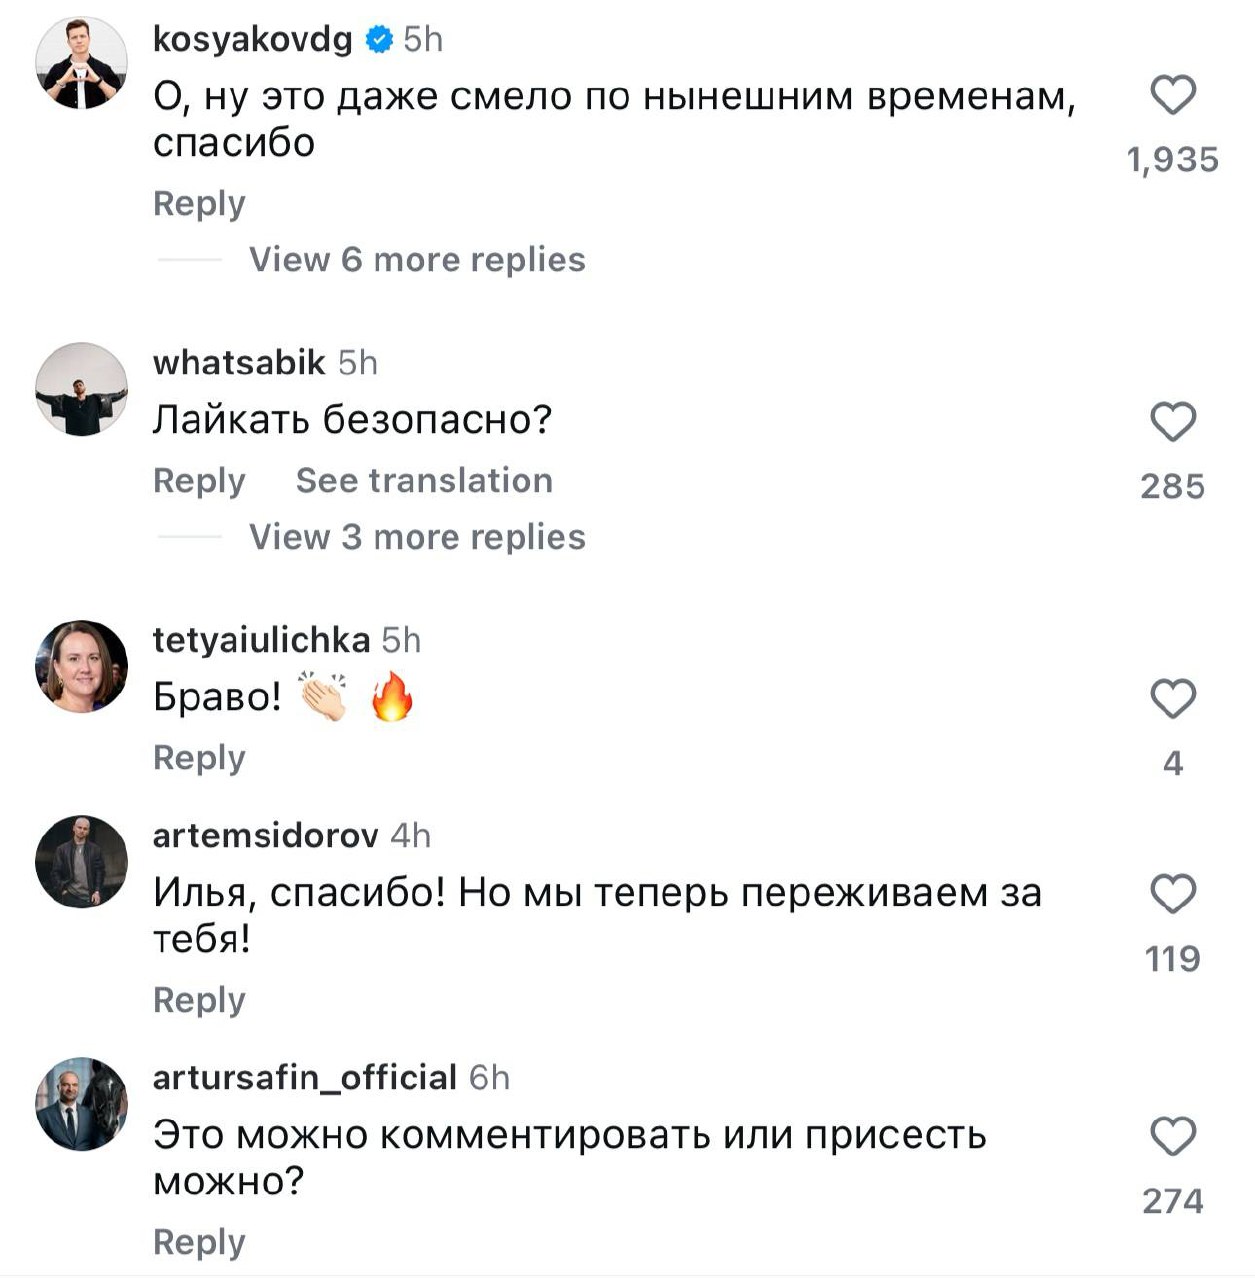Reply to whatsabik's comment

199,481
